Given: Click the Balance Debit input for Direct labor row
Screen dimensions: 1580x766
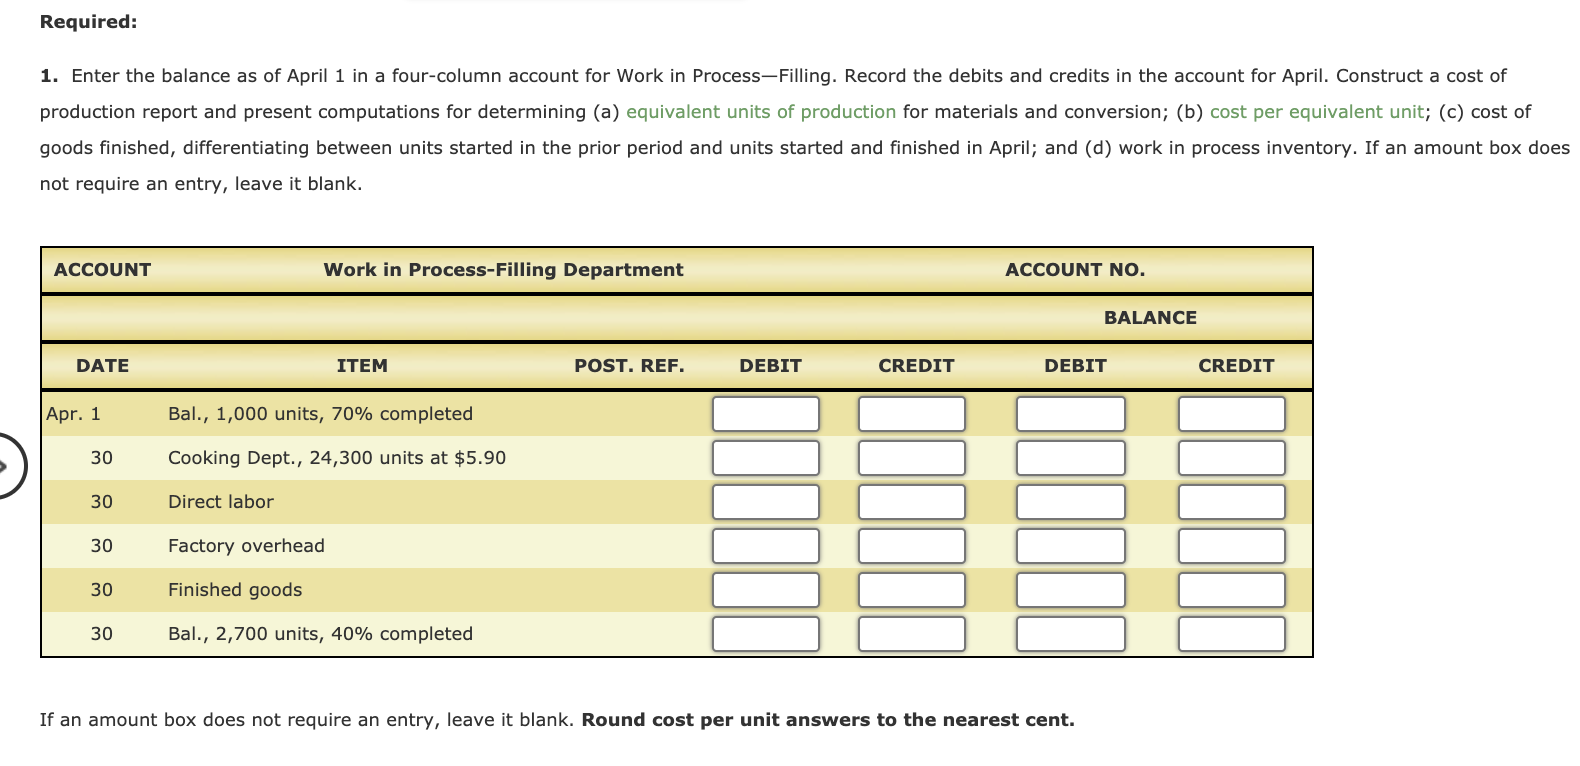Looking at the screenshot, I should (x=1070, y=501).
